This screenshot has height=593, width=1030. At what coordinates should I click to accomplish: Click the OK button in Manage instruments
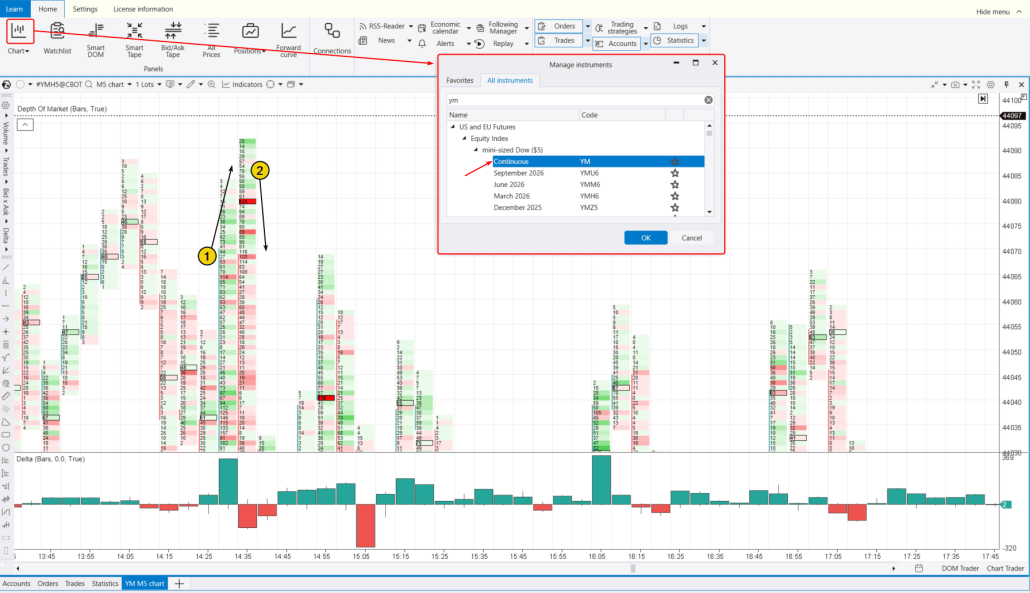[x=645, y=237]
